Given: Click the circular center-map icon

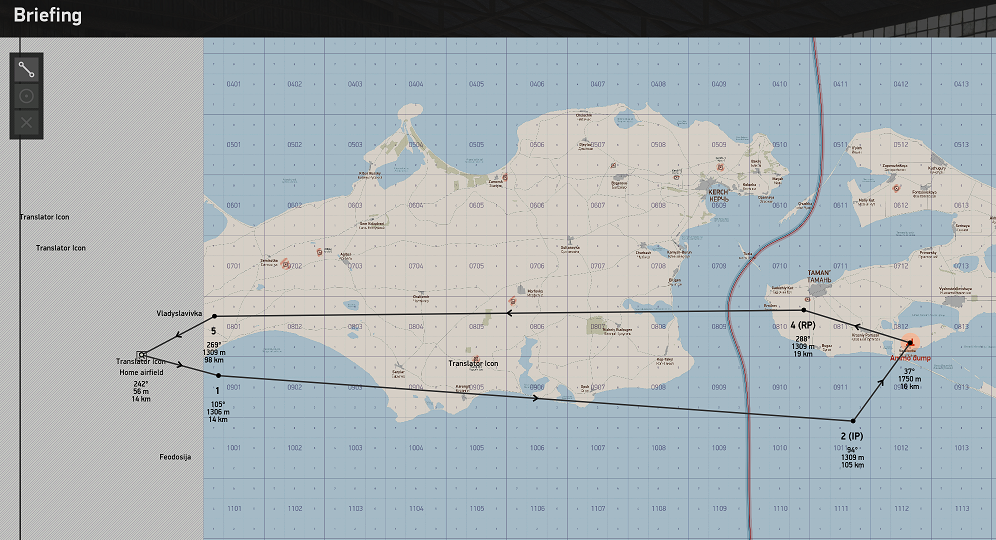Looking at the screenshot, I should pos(26,96).
